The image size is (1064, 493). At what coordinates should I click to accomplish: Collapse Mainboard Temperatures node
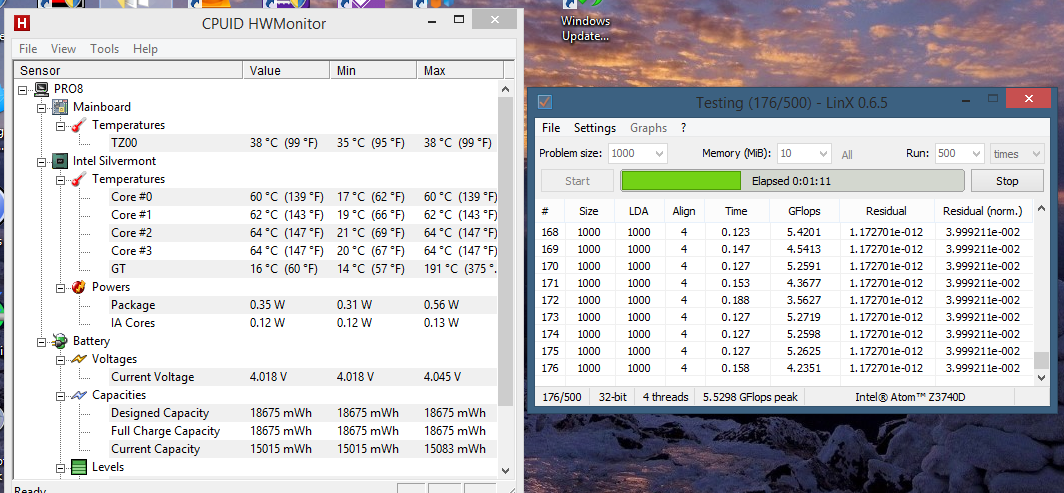[x=60, y=125]
